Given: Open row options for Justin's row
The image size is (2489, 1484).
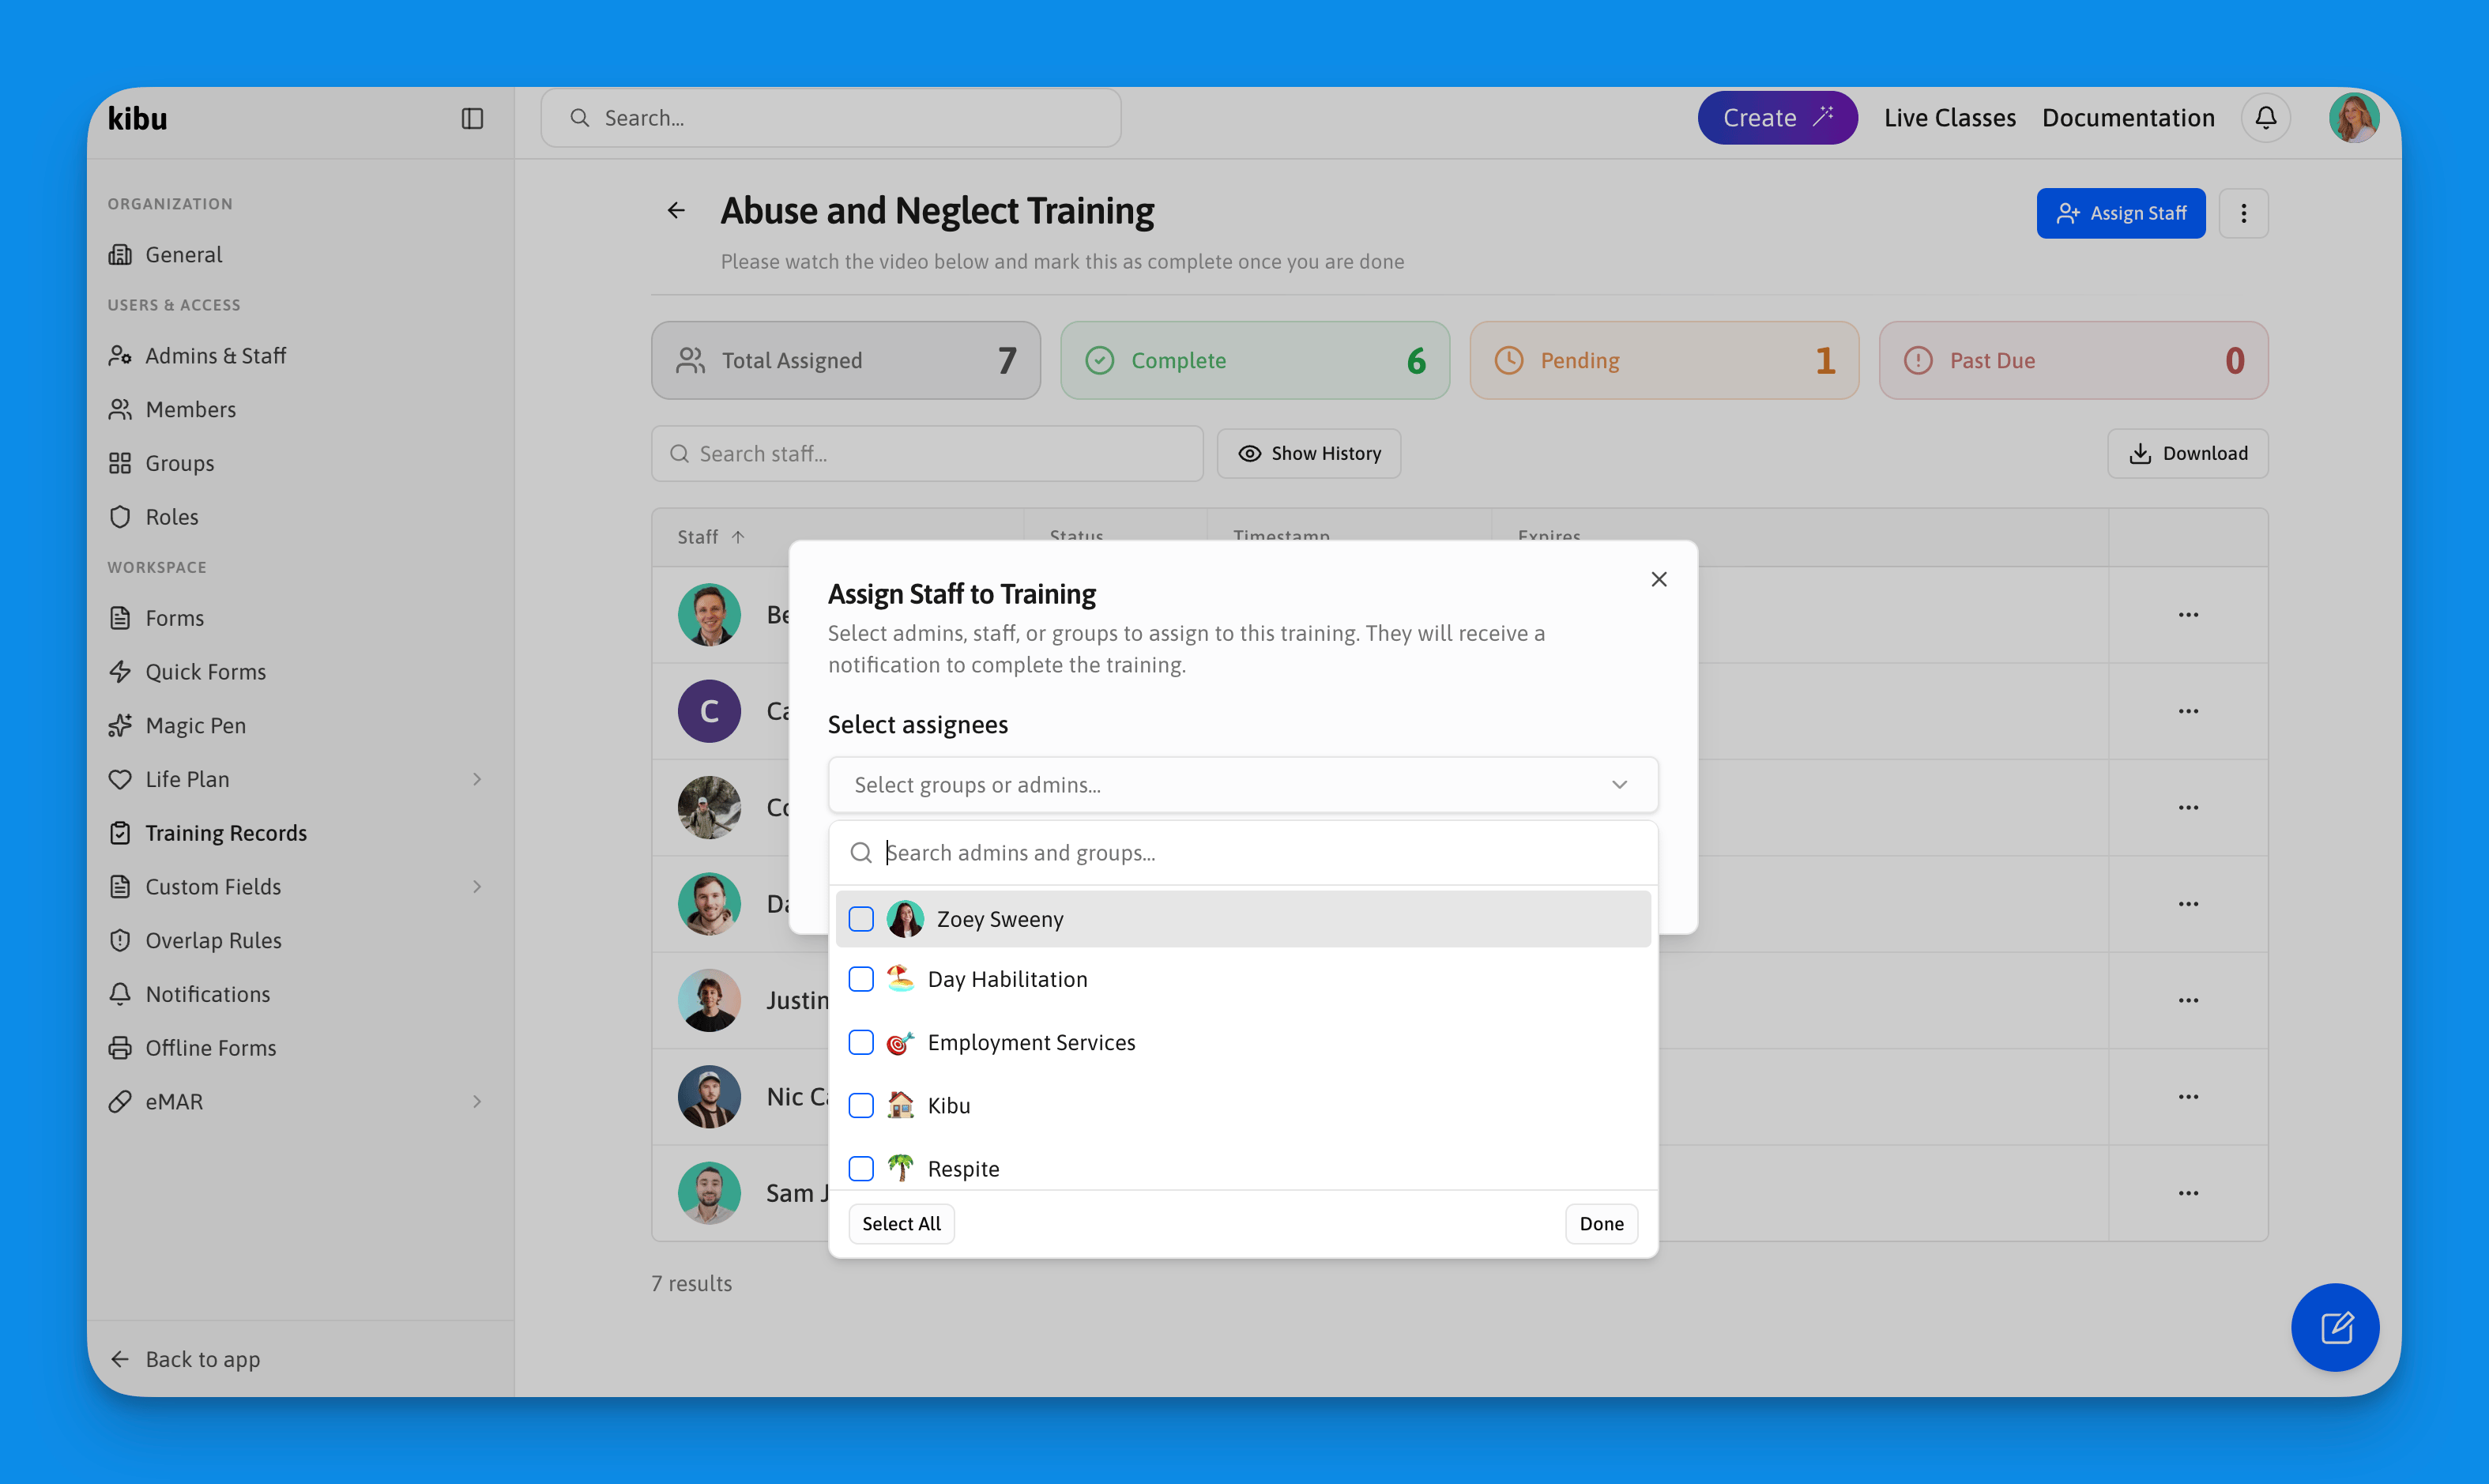Looking at the screenshot, I should [x=2188, y=1000].
